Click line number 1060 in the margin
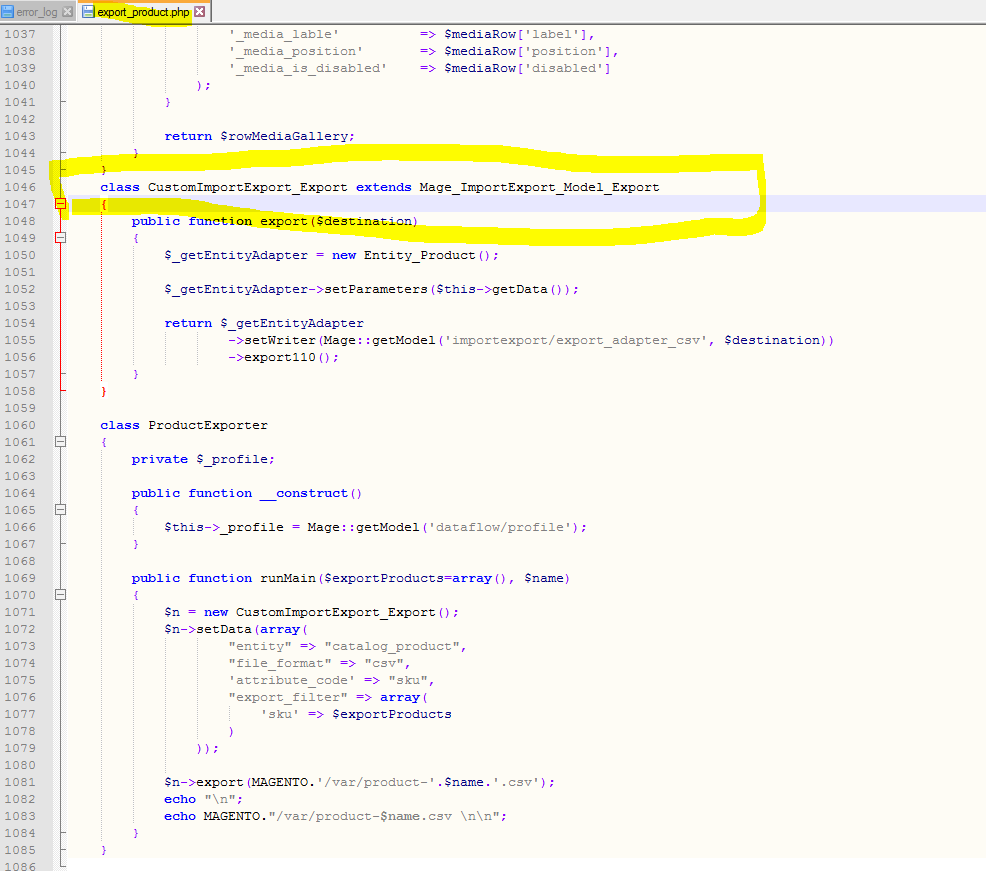This screenshot has height=871, width=986. click(x=20, y=425)
